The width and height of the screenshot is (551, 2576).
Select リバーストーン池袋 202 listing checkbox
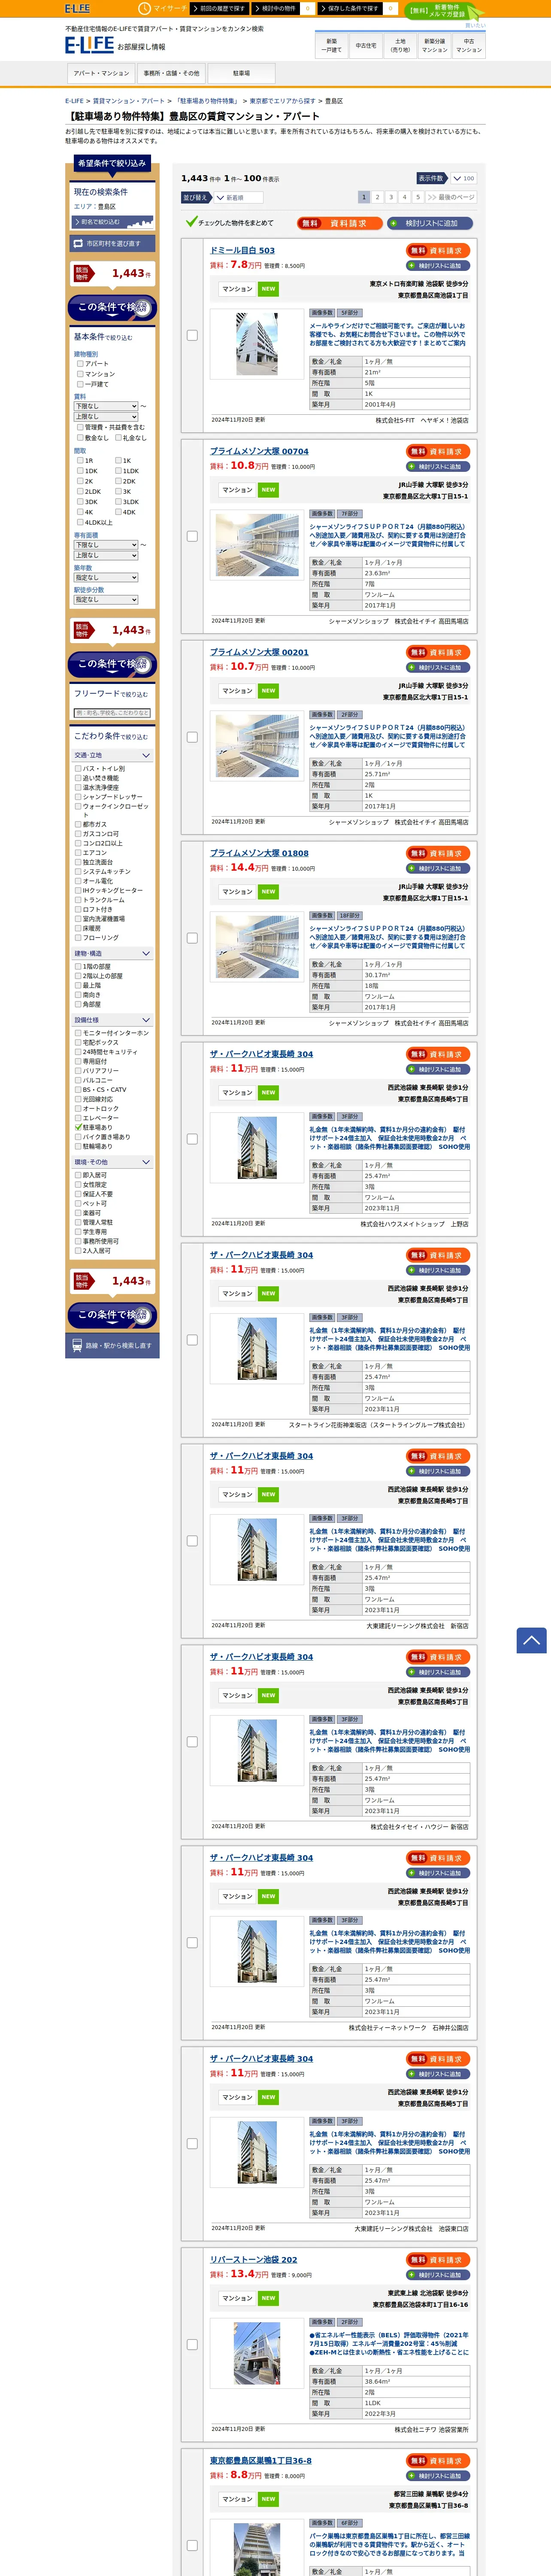click(x=192, y=2345)
